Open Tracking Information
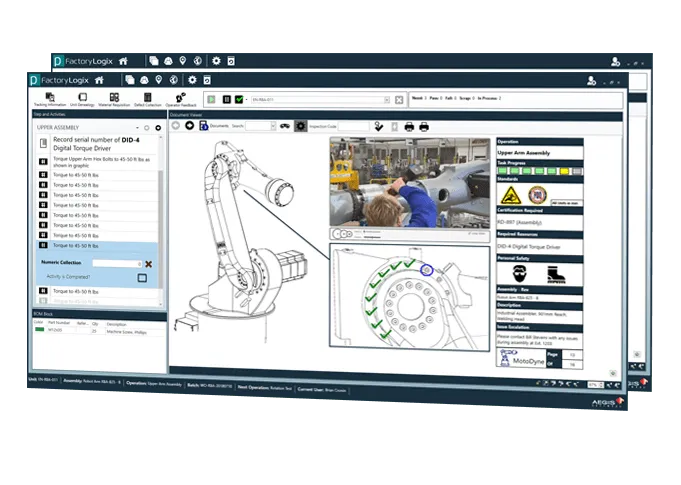This screenshot has height=485, width=681. (50, 99)
